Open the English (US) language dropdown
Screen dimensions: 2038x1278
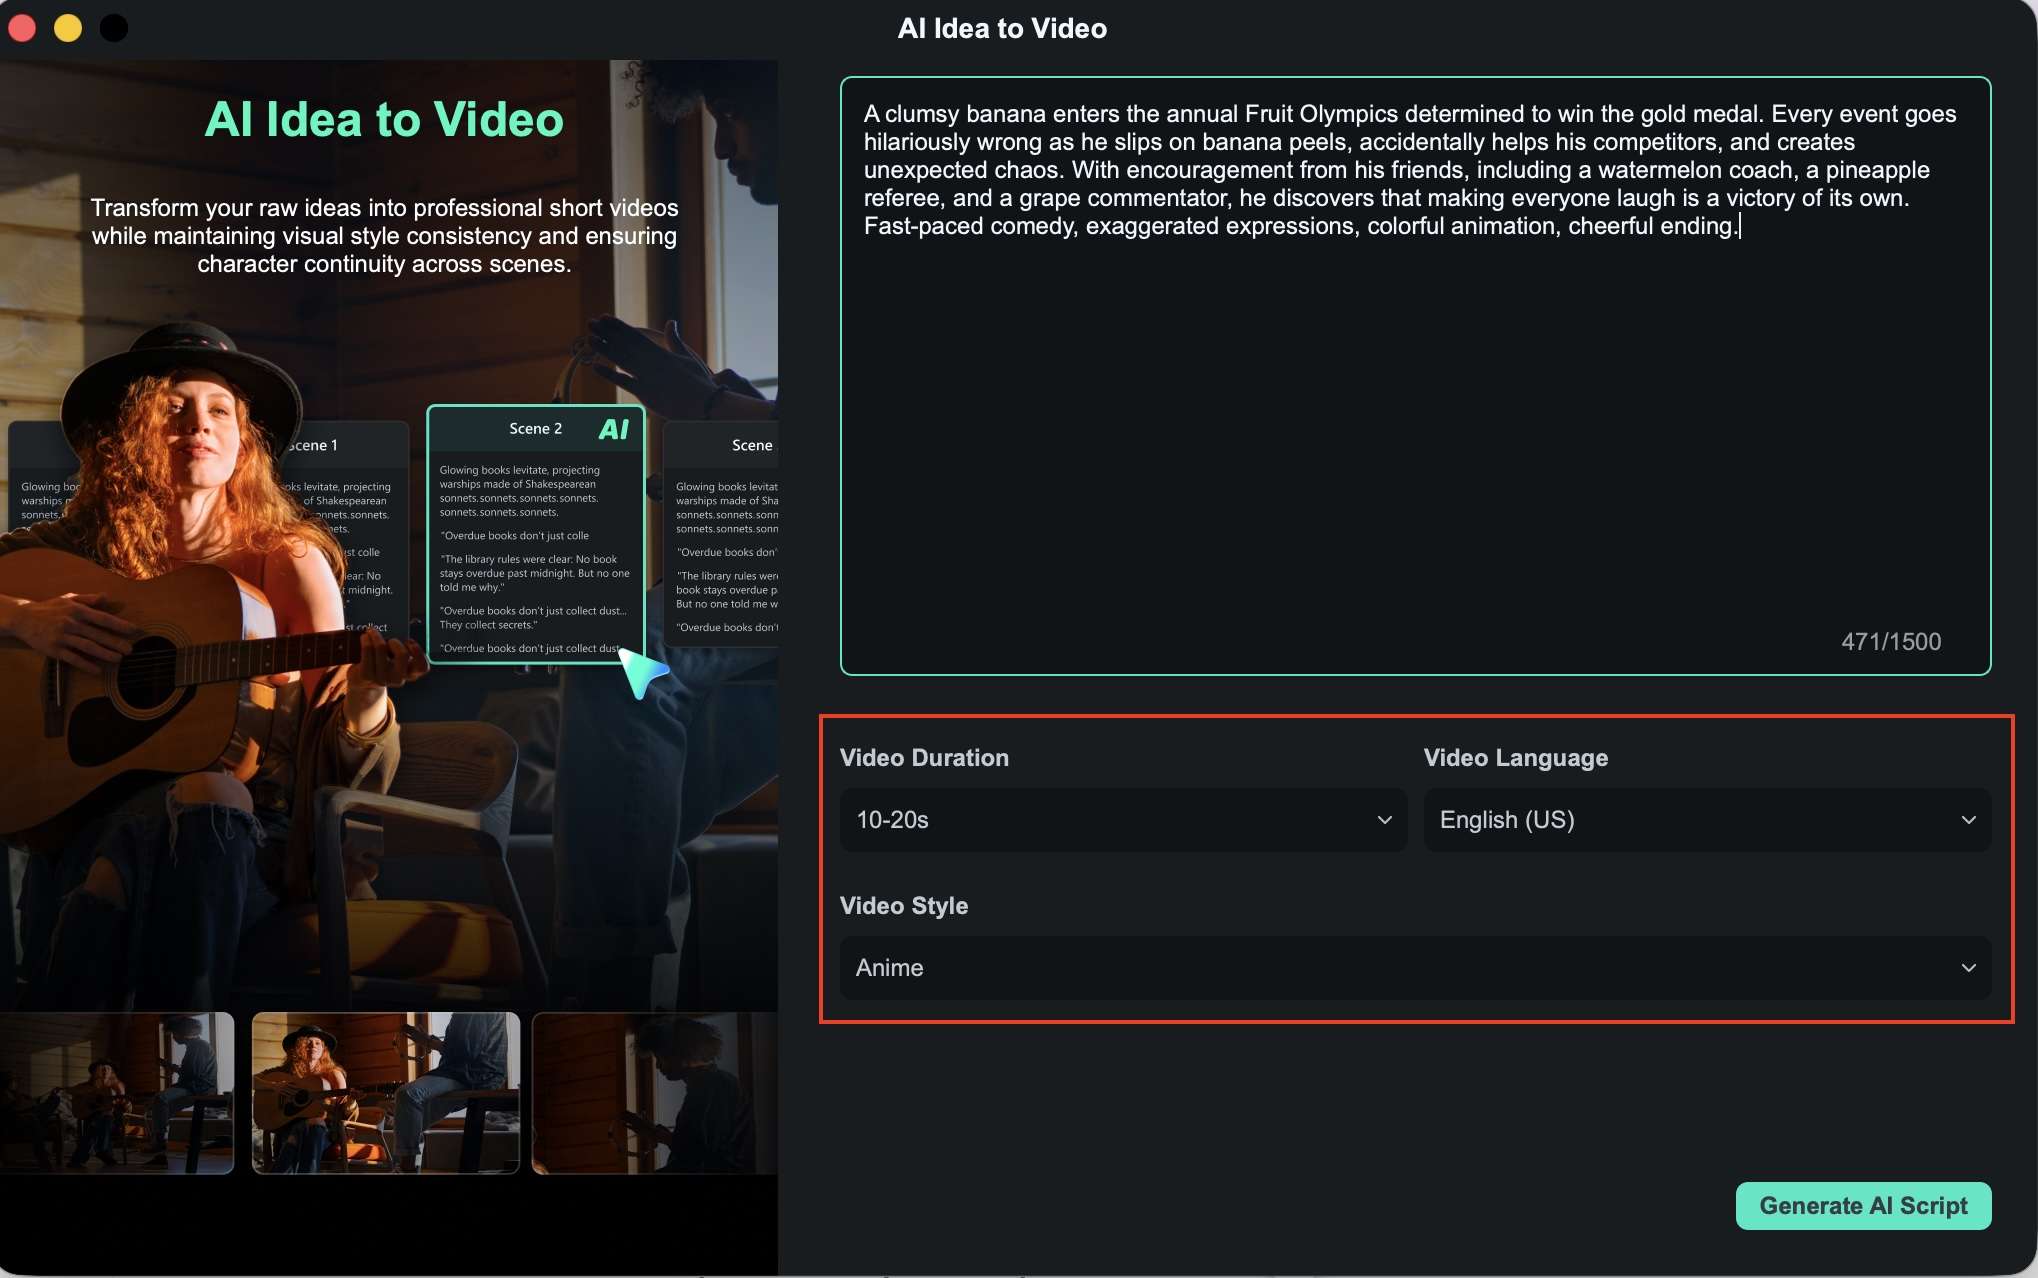tap(1707, 820)
